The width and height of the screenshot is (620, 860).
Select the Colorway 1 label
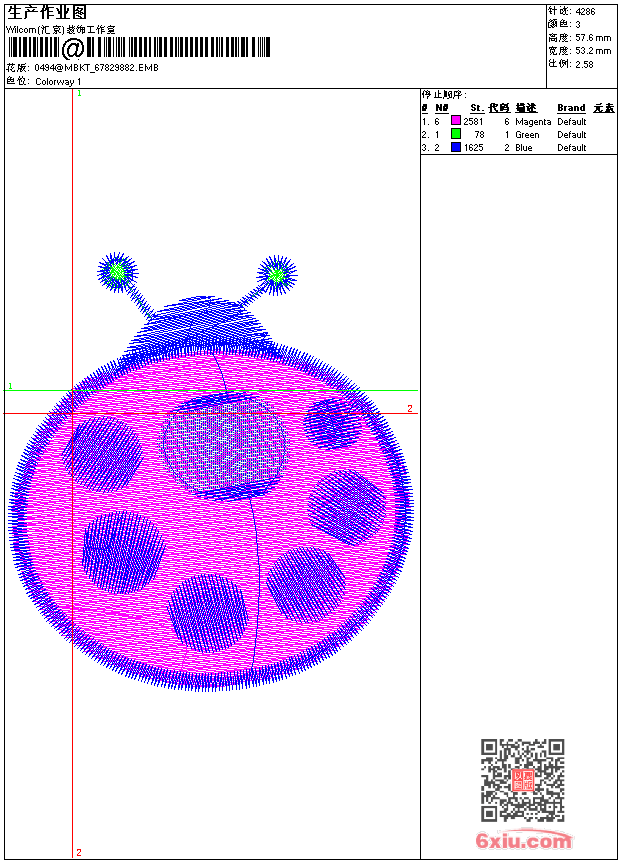click(x=58, y=81)
